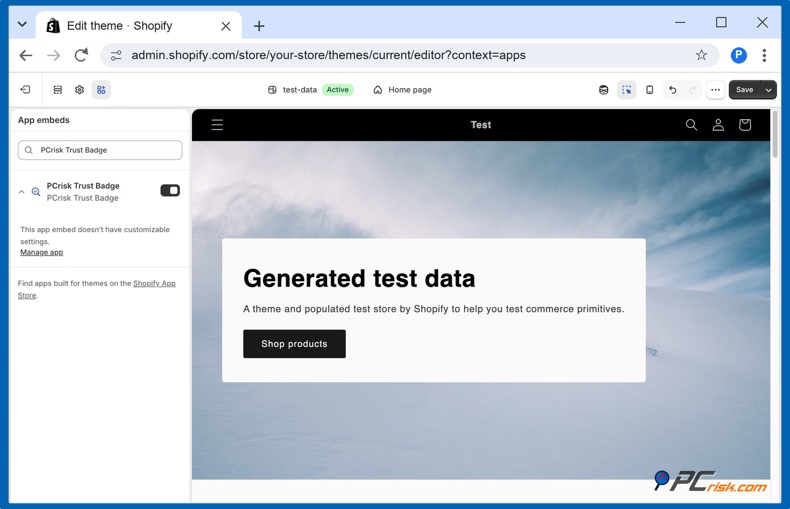Exit the theme editor via back icon
Image resolution: width=790 pixels, height=509 pixels.
tap(25, 90)
